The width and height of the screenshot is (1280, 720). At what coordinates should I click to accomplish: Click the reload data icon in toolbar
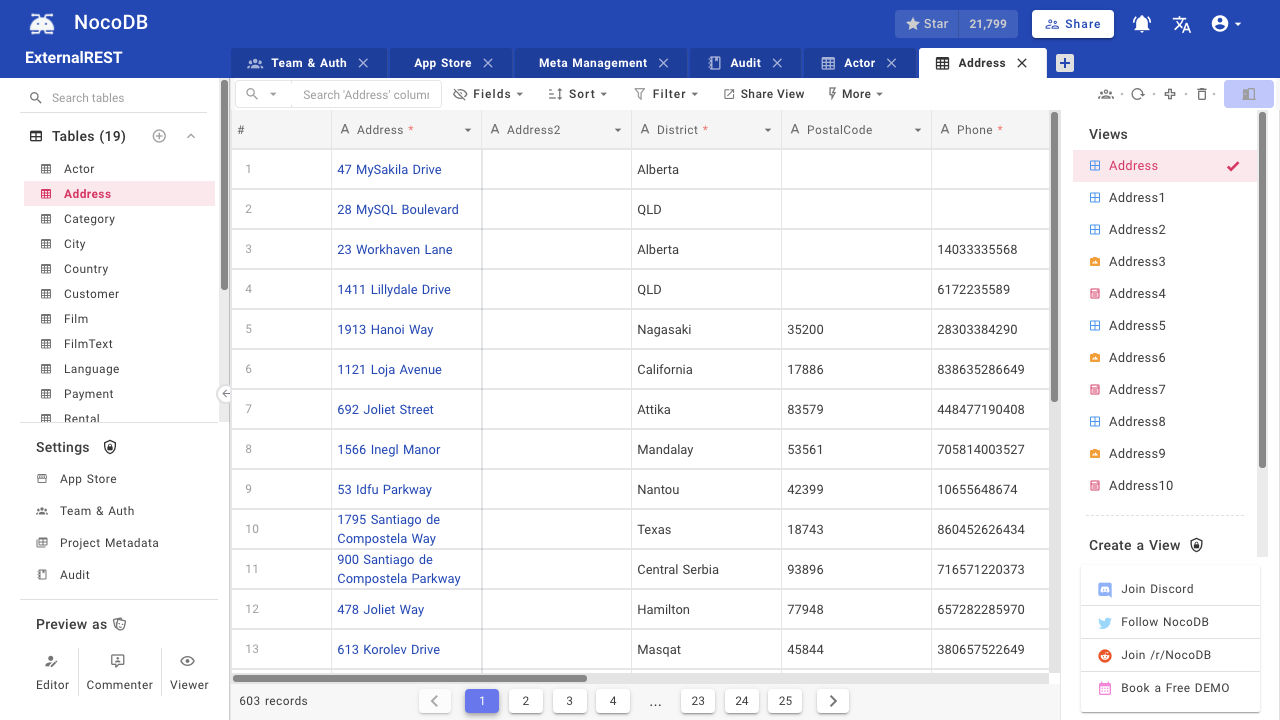coord(1138,94)
